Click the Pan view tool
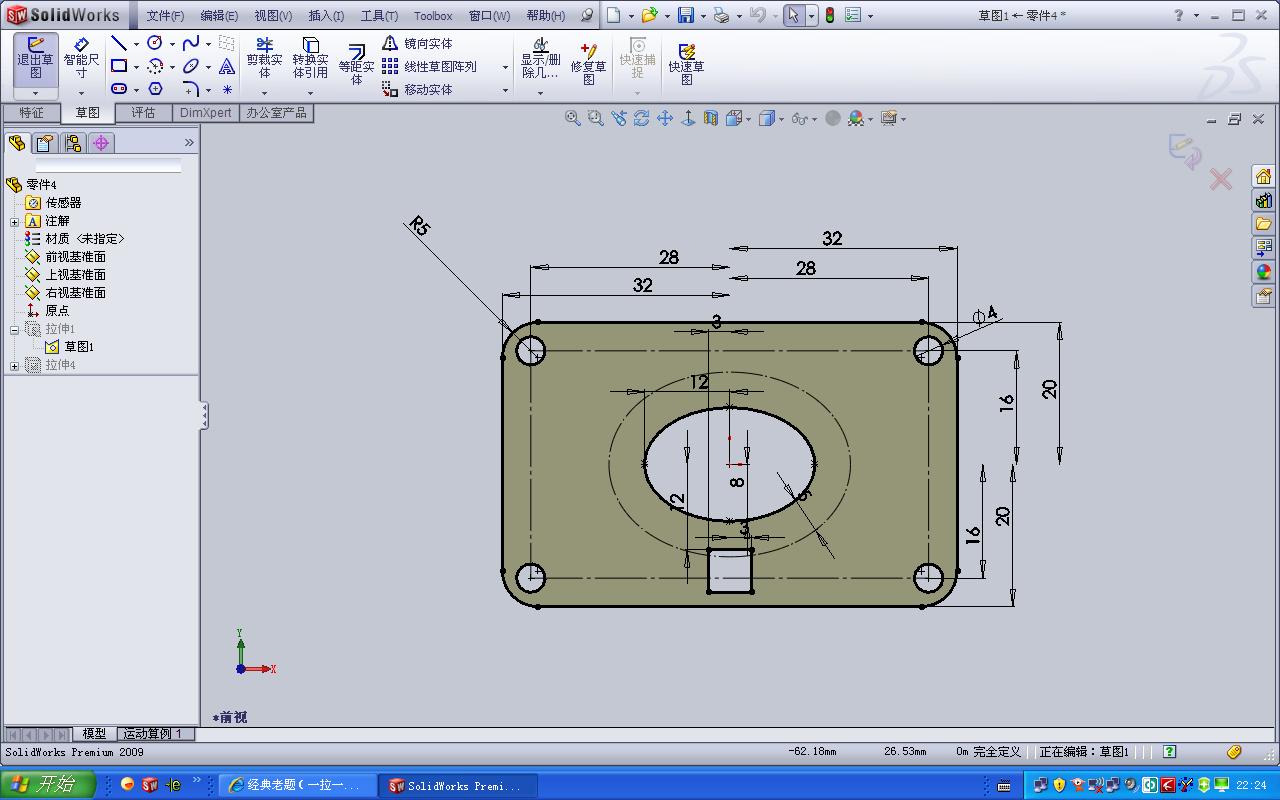The image size is (1280, 800). point(664,118)
